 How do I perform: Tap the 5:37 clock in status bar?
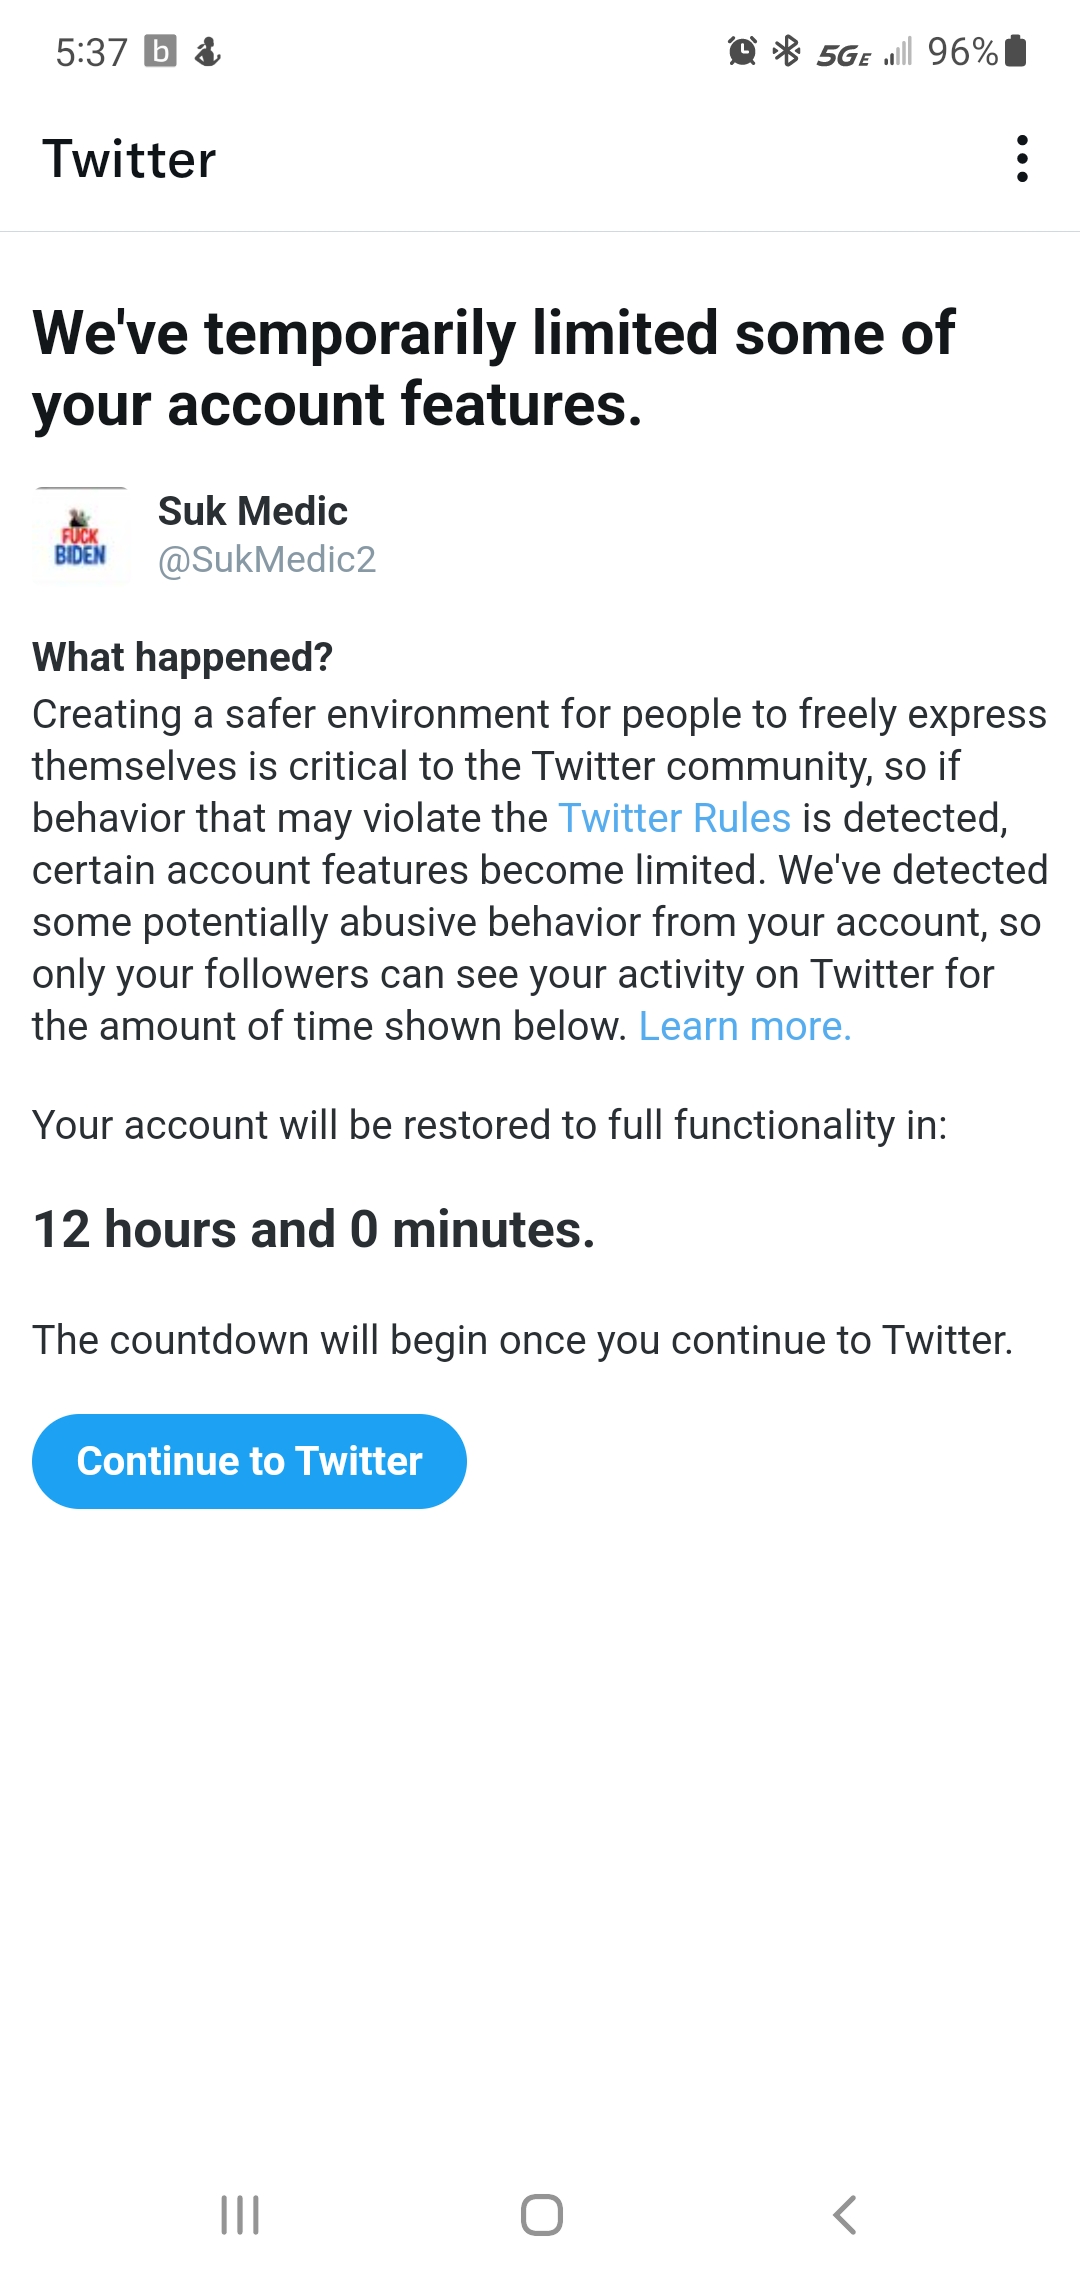click(91, 52)
